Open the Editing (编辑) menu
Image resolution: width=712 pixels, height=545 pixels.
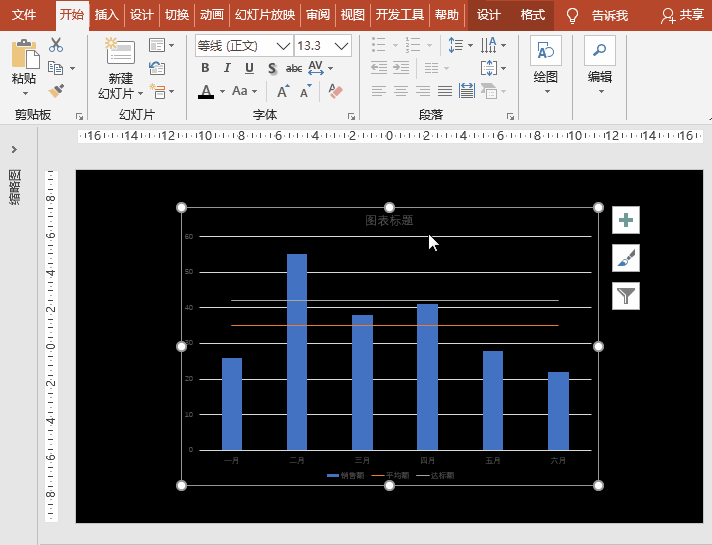(600, 66)
